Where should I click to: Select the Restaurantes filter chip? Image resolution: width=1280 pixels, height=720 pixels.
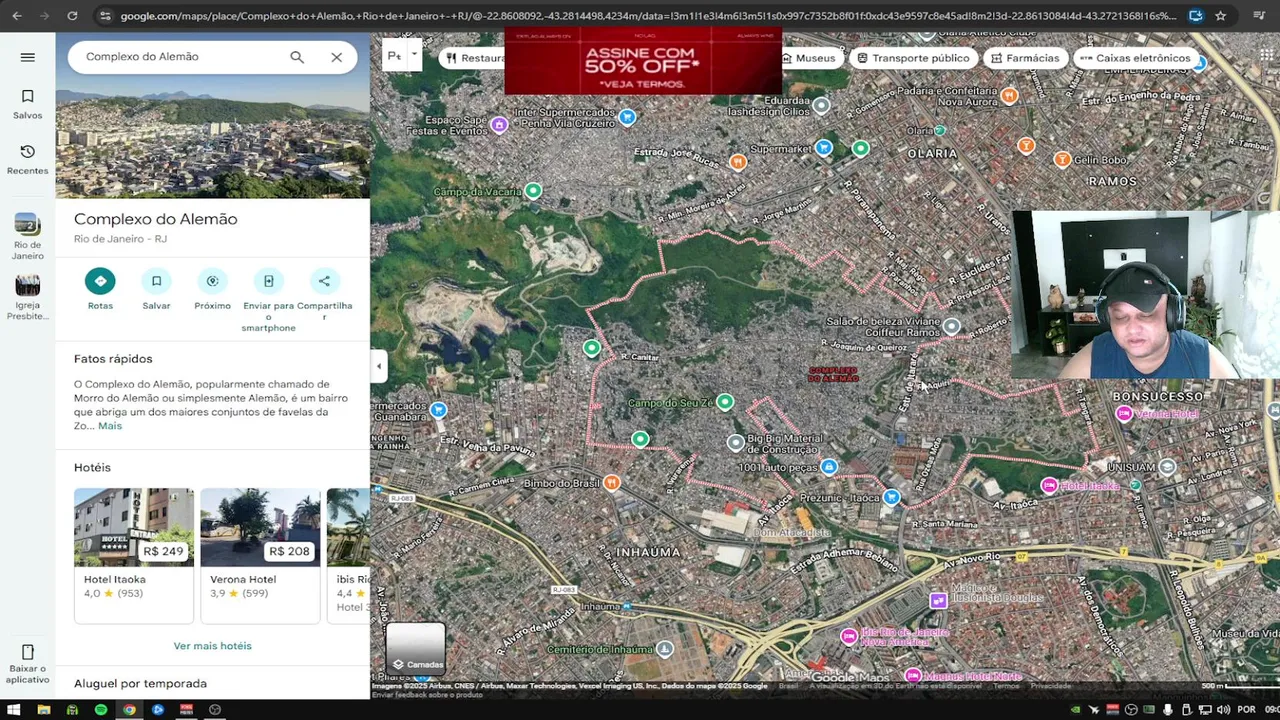coord(474,58)
